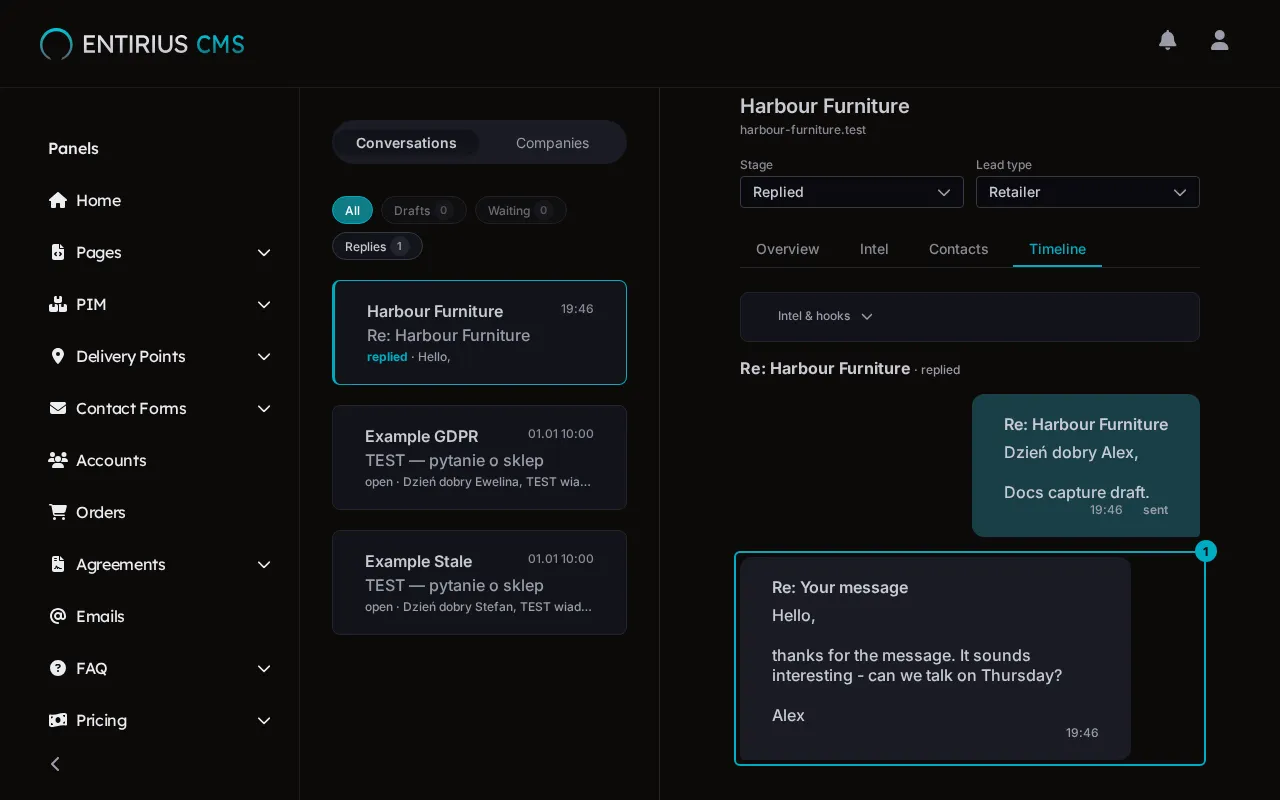
Task: Expand the Contact Forms chevron
Action: click(x=264, y=409)
